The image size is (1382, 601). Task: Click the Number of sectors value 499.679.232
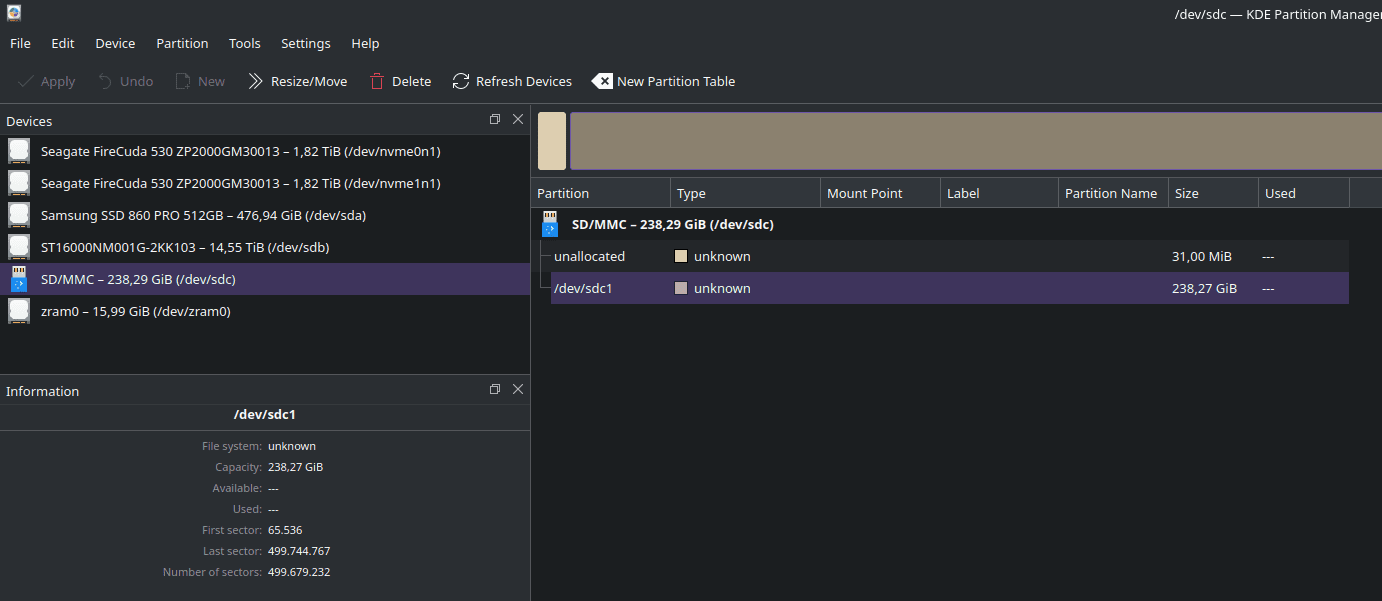coord(299,572)
